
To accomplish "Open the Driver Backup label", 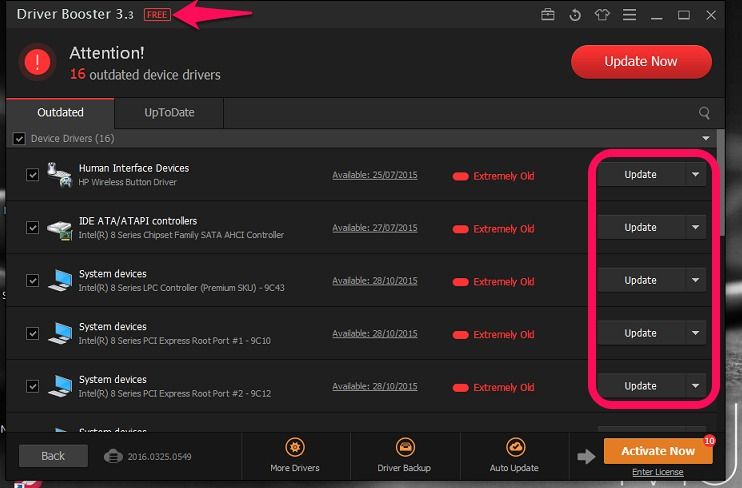I will [x=404, y=468].
